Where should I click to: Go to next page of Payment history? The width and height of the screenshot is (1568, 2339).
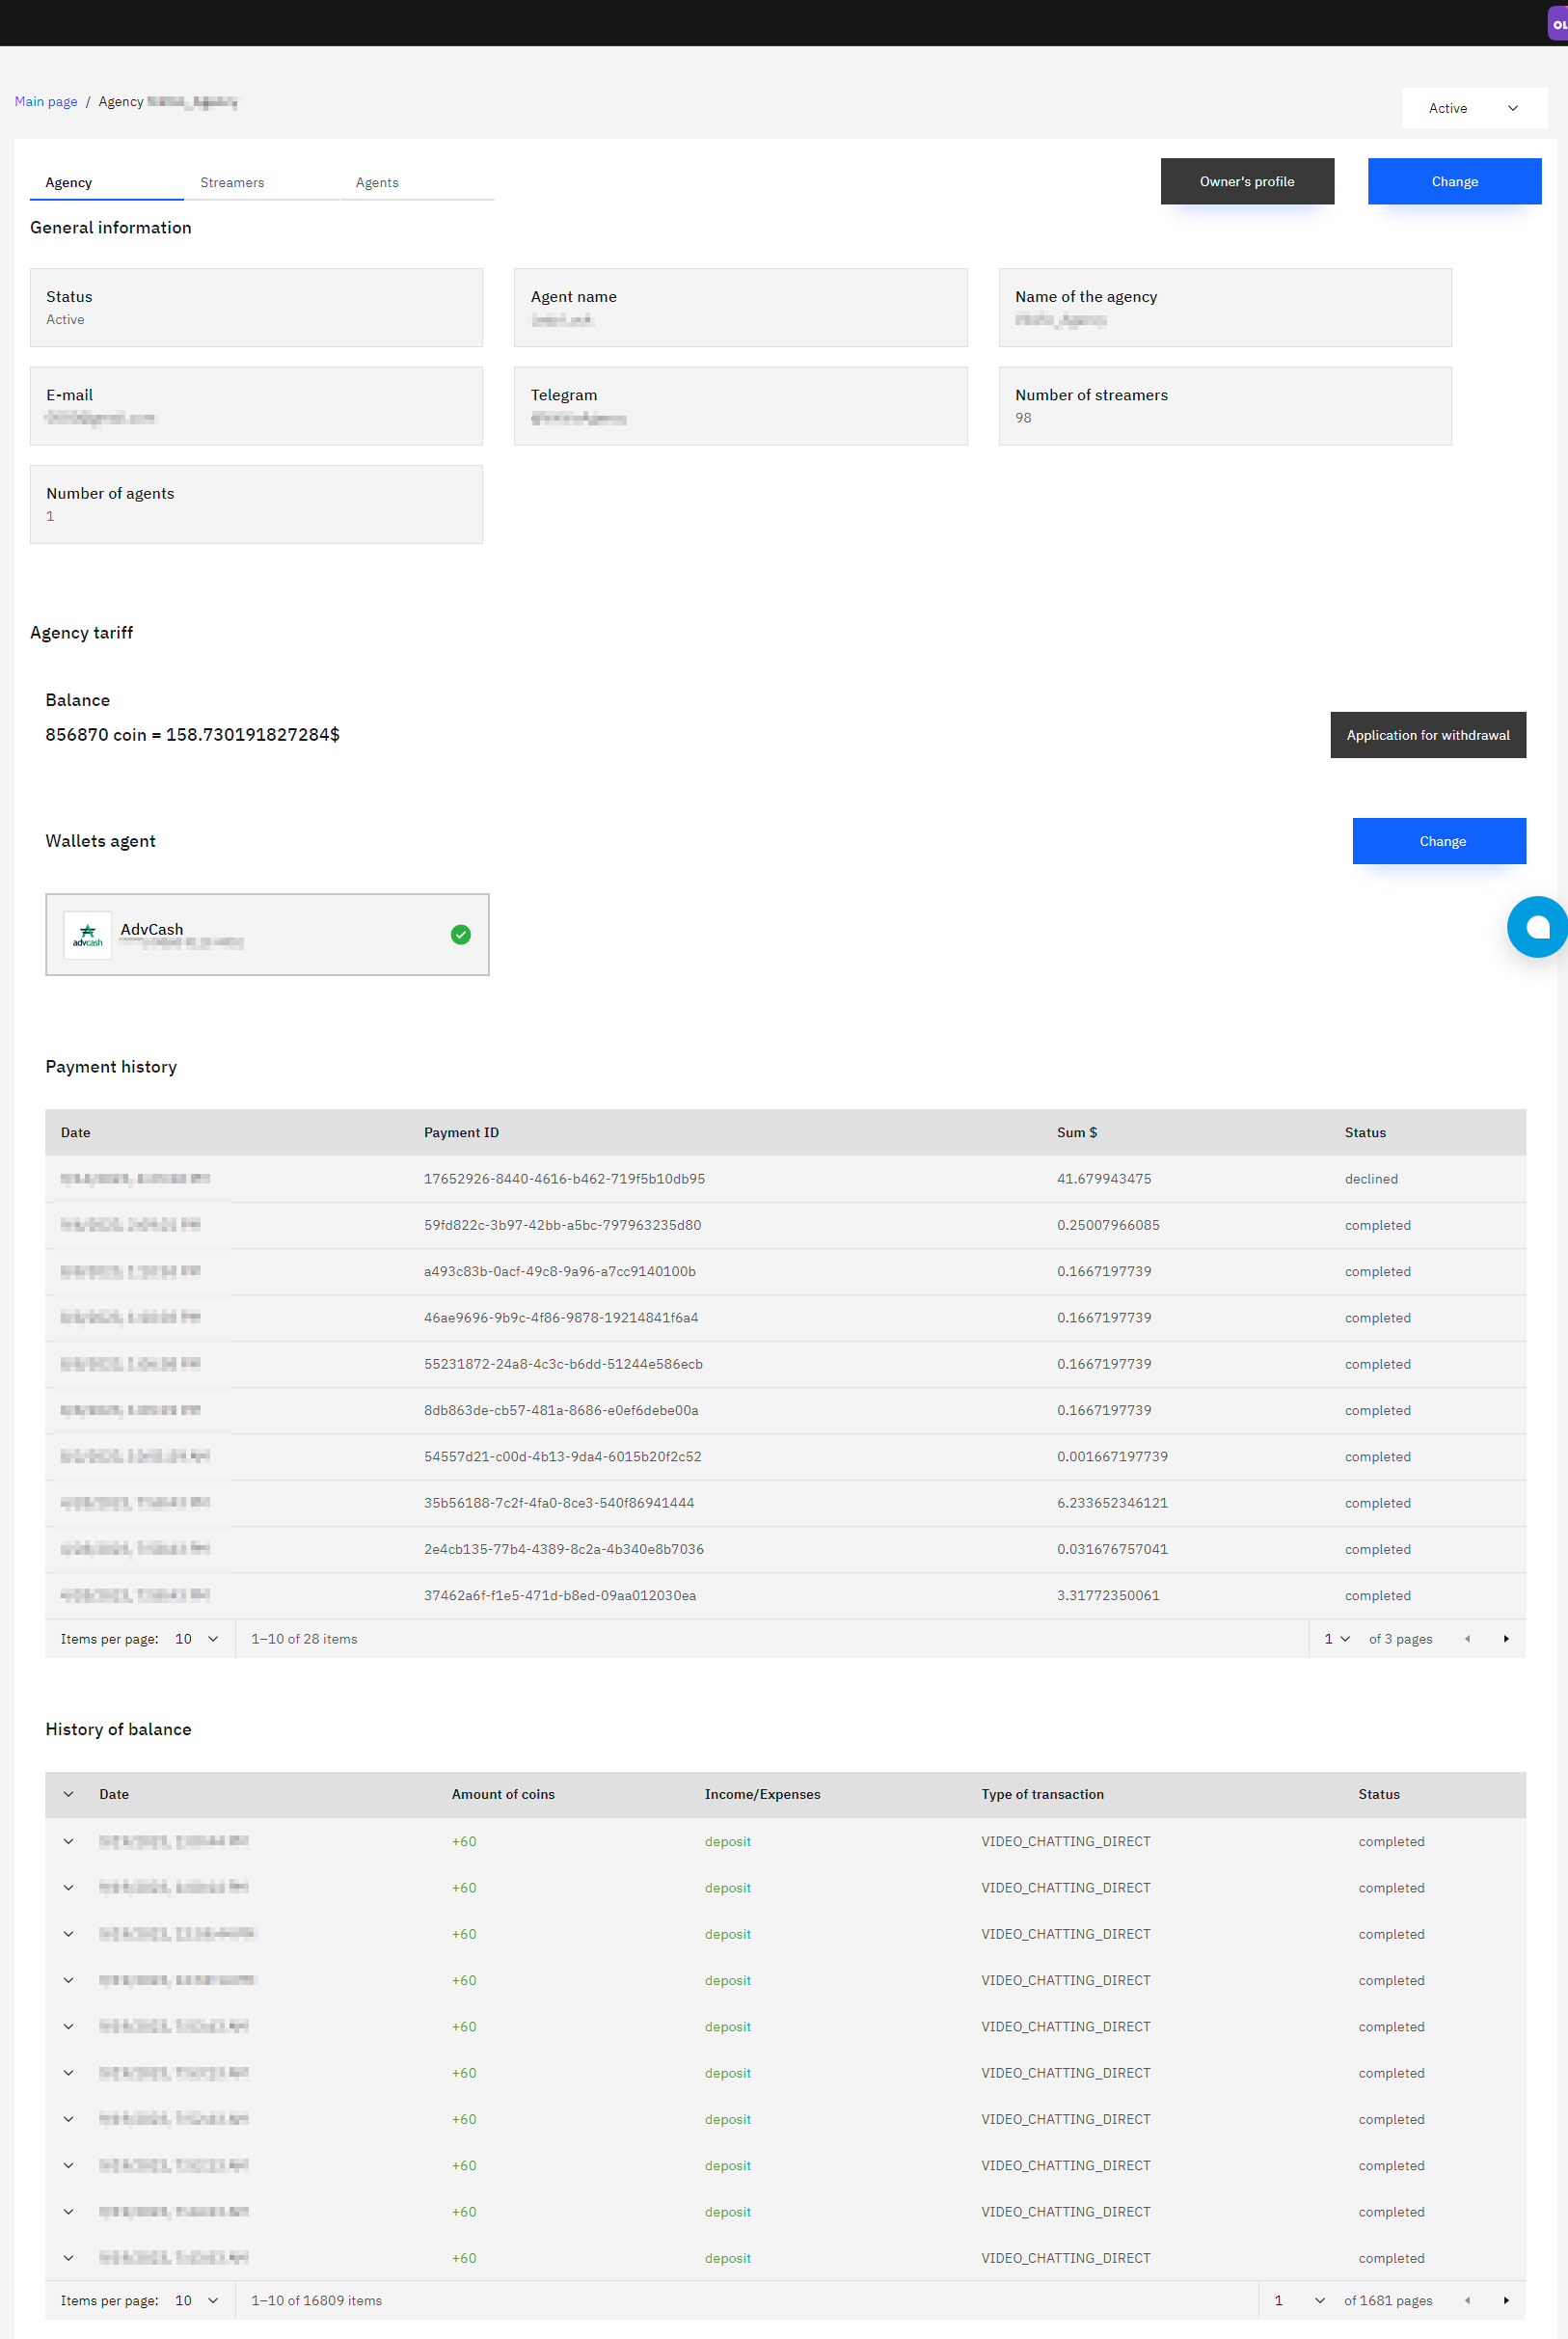[1505, 1638]
